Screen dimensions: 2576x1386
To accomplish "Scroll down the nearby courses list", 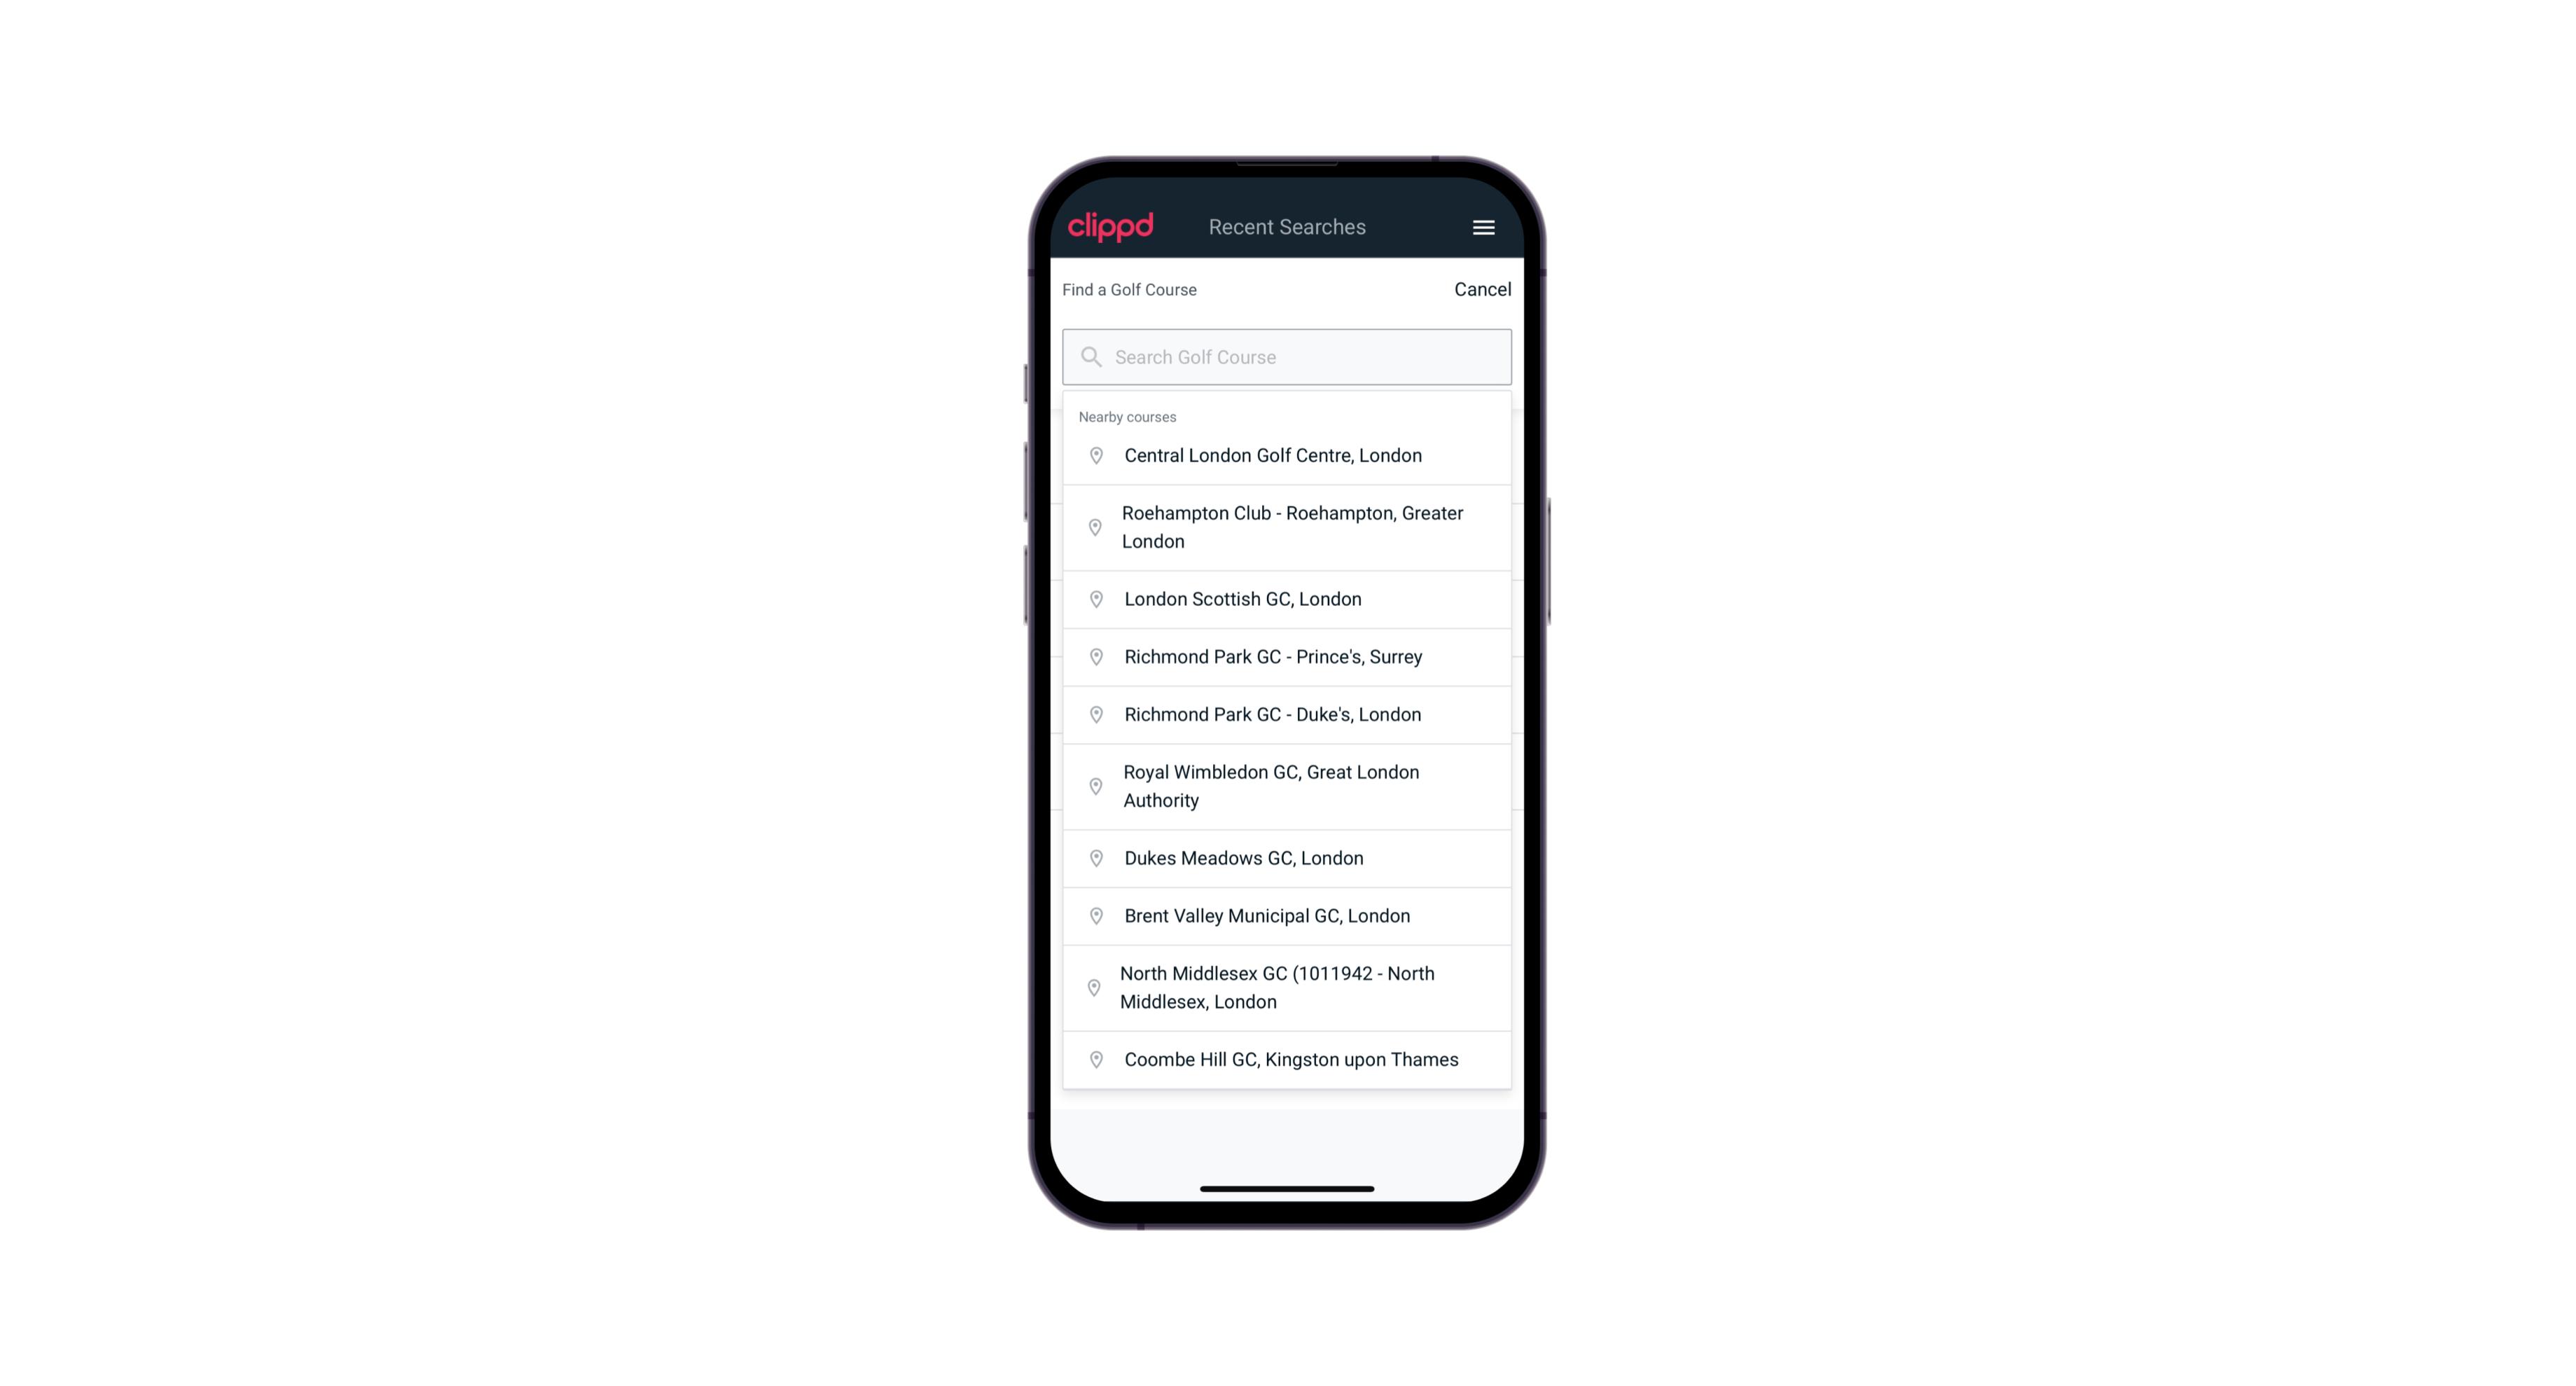I will pos(1288,751).
